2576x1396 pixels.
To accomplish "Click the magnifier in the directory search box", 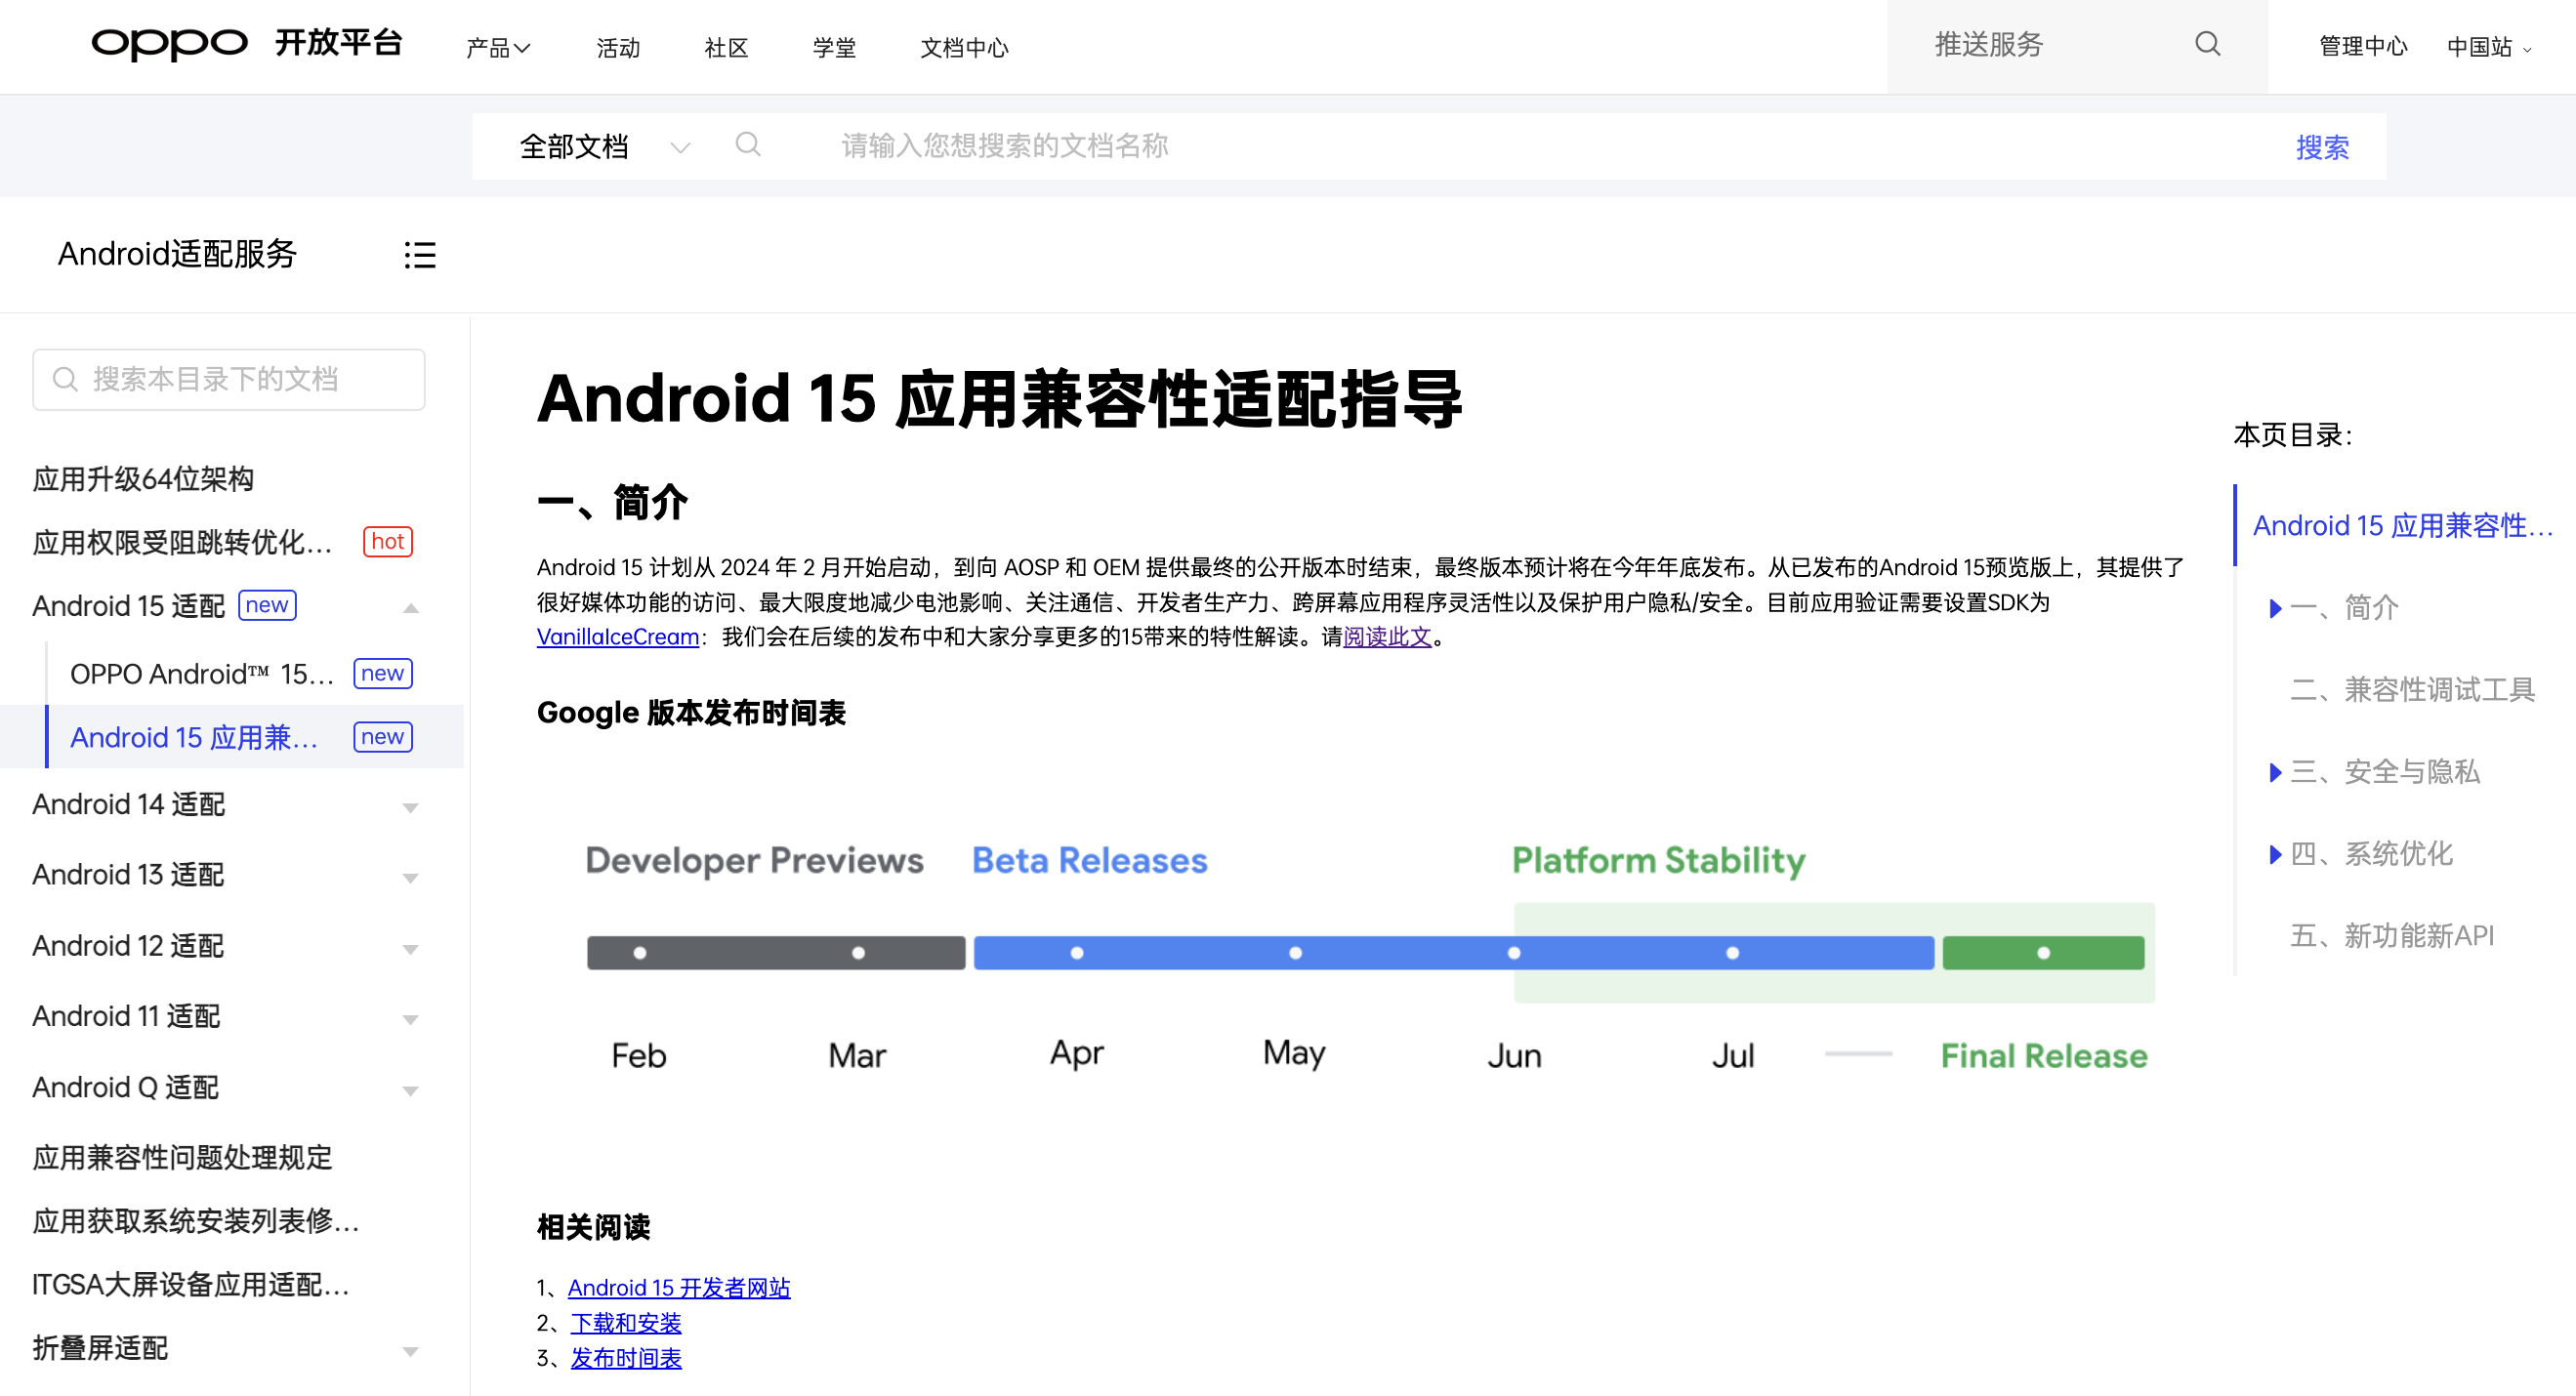I will [65, 379].
